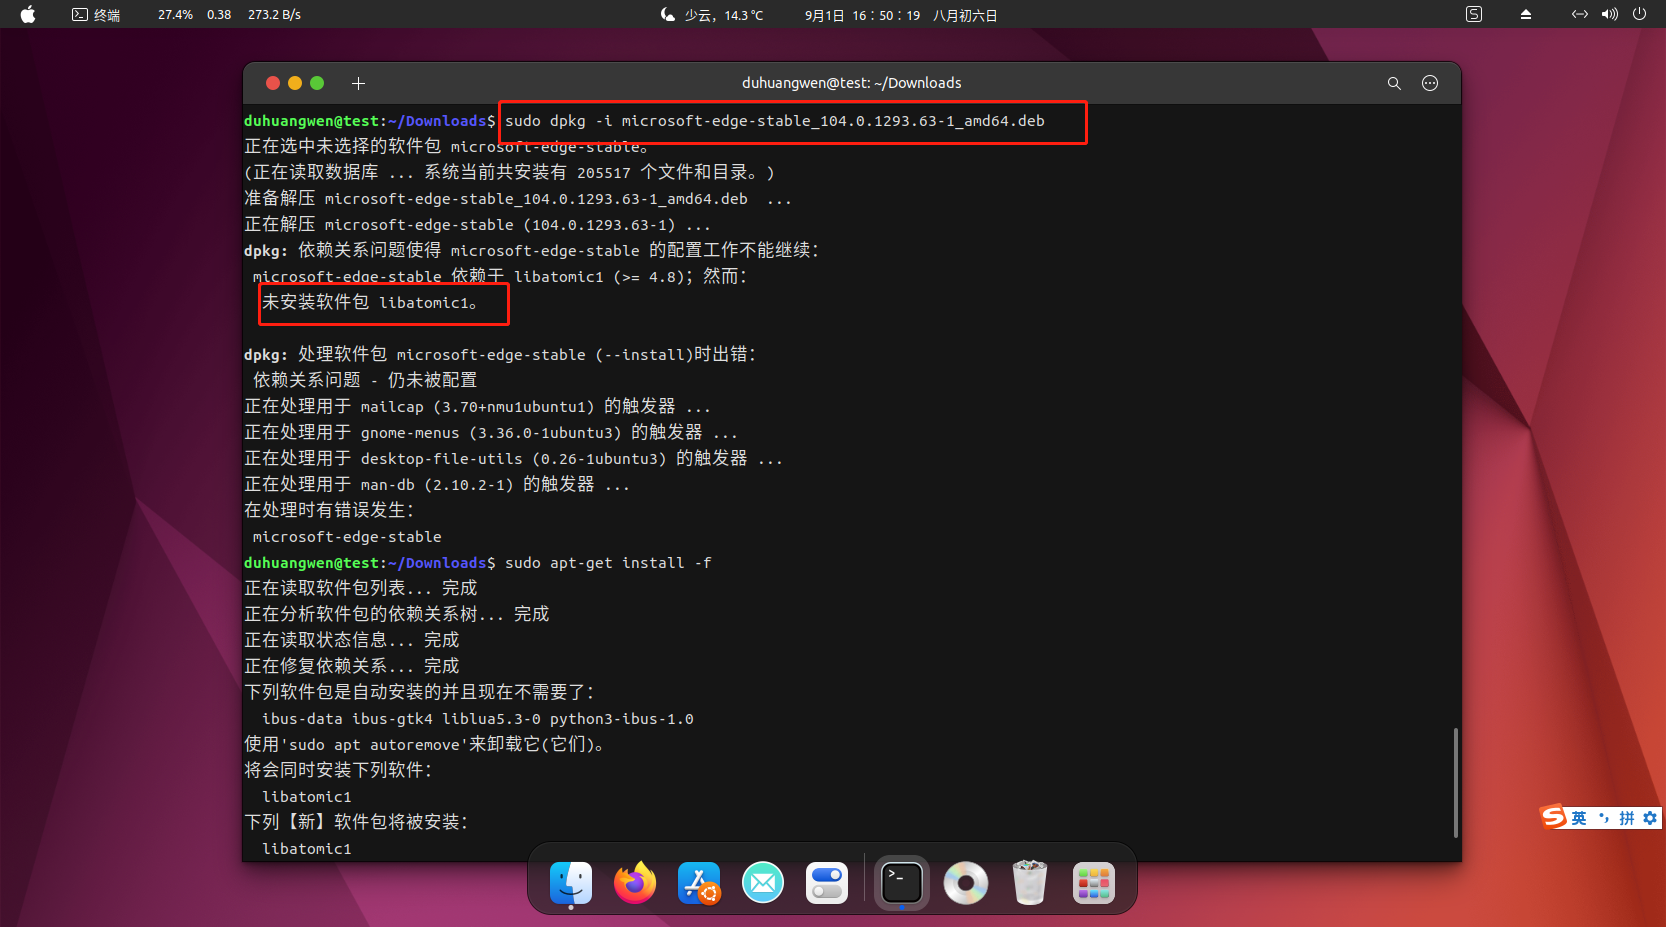Image resolution: width=1666 pixels, height=927 pixels.
Task: Open the network connection indicator in top bar
Action: tap(1580, 14)
